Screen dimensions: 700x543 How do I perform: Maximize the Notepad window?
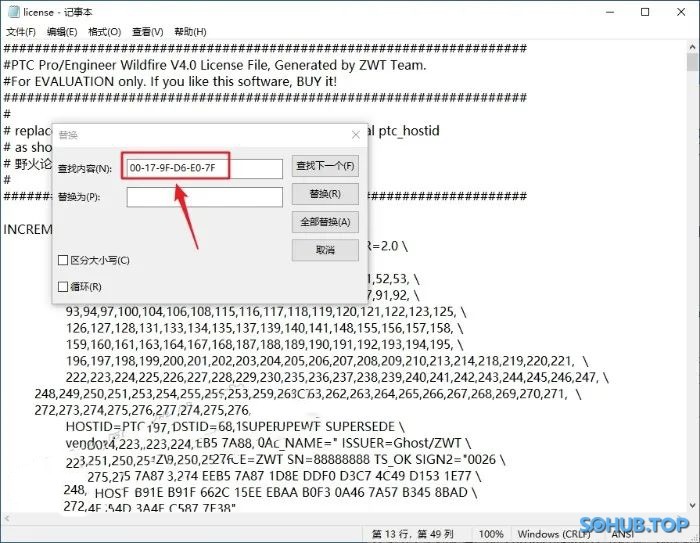[645, 12]
